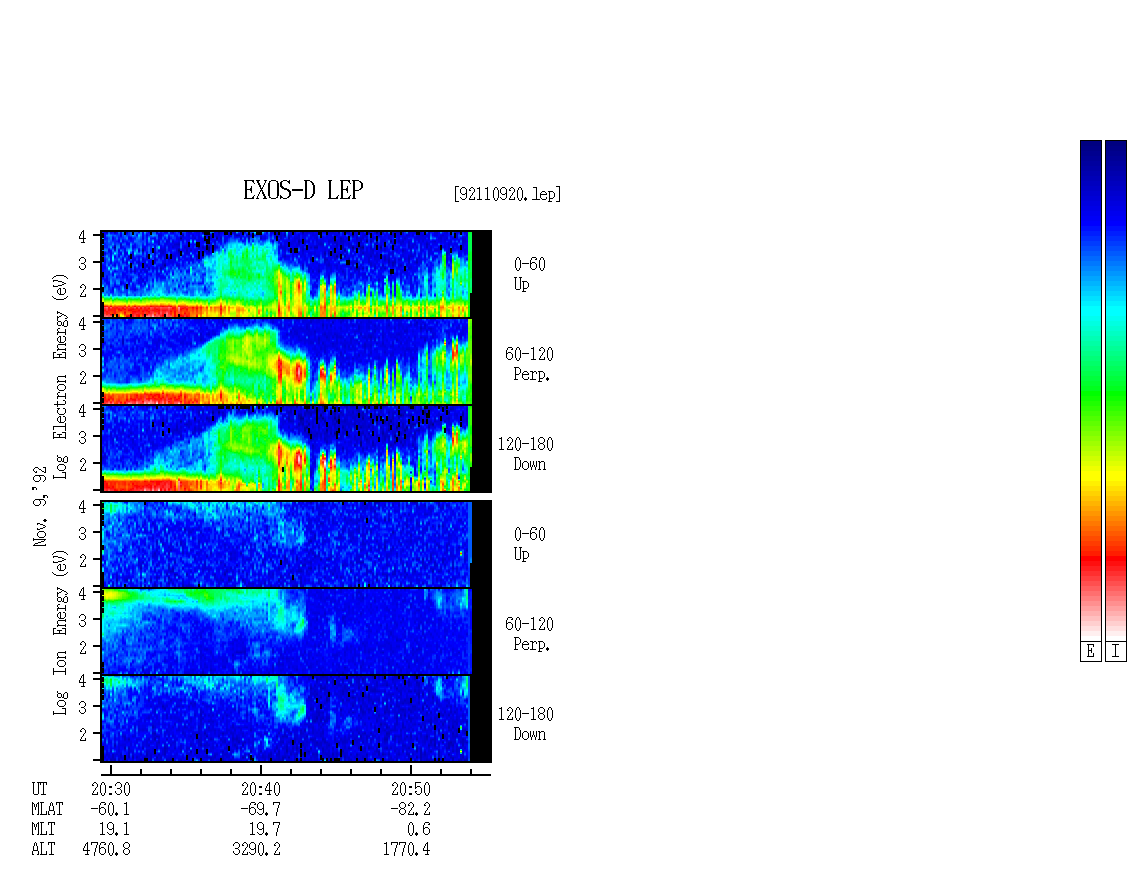Click the MLT row label
Screen dimensions: 1130x875
43,830
